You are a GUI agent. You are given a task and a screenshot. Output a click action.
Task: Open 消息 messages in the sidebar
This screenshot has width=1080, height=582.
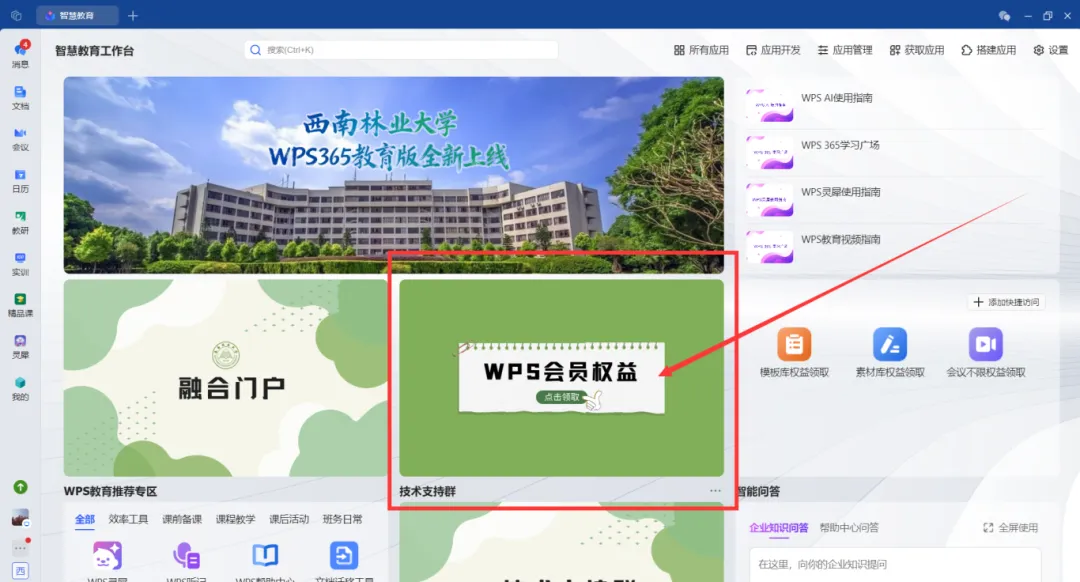(21, 54)
